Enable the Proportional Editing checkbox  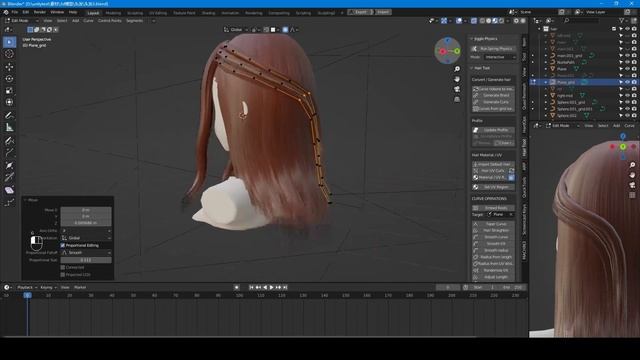[x=63, y=245]
